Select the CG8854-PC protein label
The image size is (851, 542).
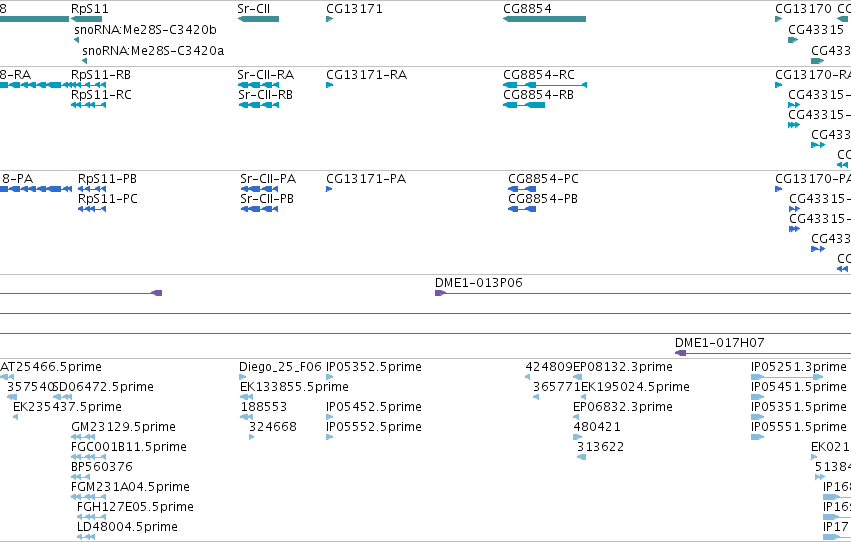pyautogui.click(x=543, y=179)
